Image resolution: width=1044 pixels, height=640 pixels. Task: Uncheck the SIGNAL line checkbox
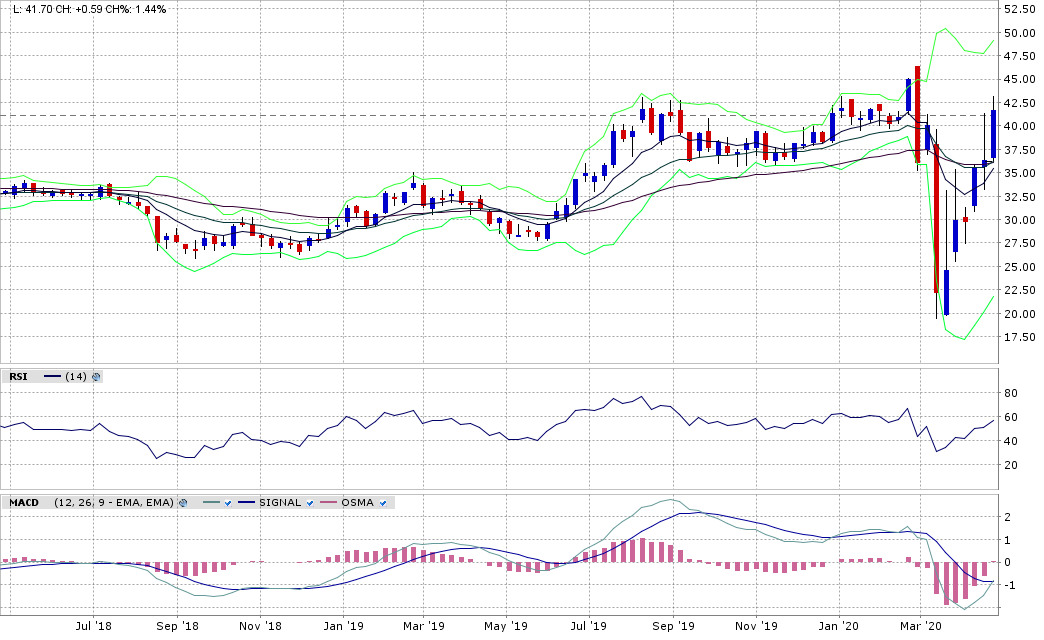point(311,502)
